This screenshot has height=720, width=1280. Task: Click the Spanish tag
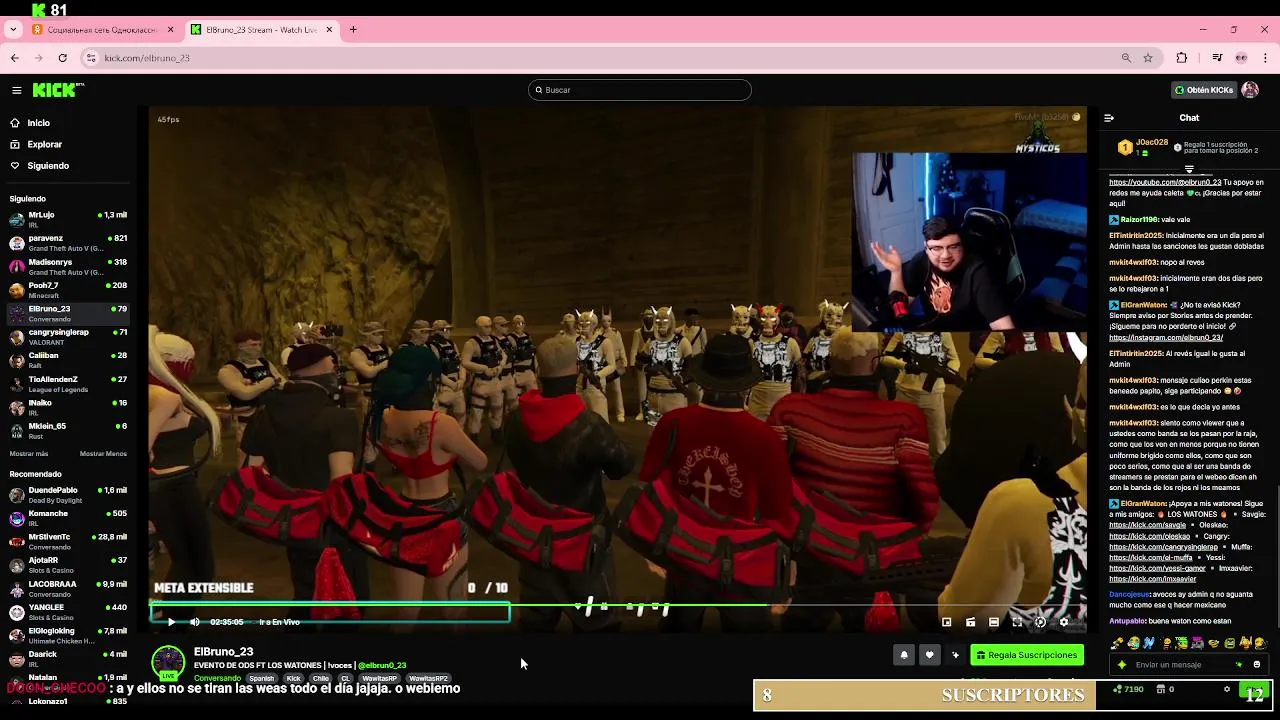(261, 679)
